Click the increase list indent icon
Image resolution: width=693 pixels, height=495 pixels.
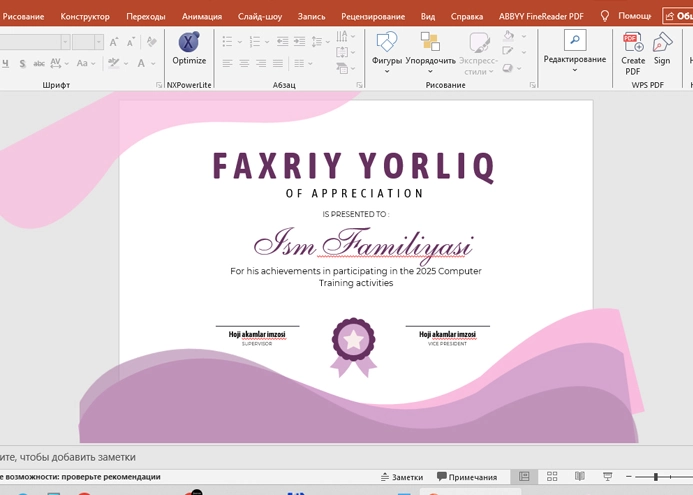pyautogui.click(x=300, y=42)
